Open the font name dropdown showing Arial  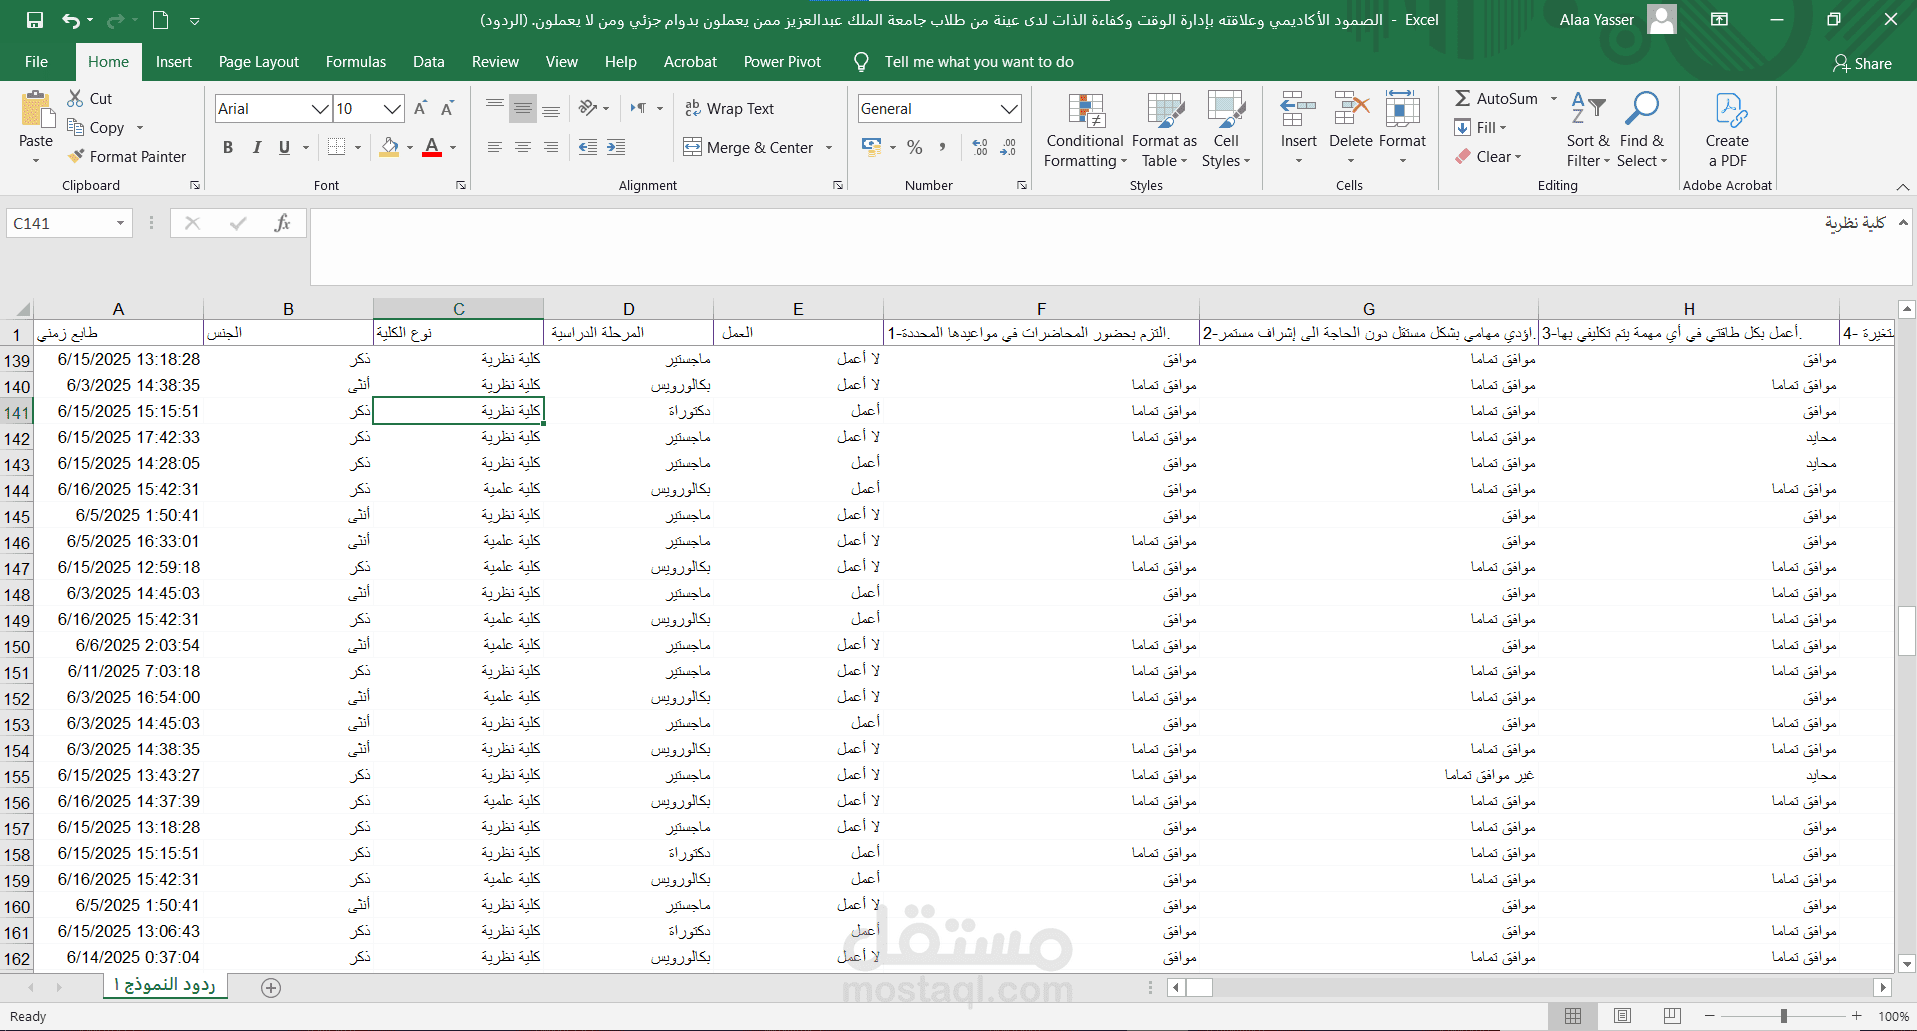click(320, 108)
